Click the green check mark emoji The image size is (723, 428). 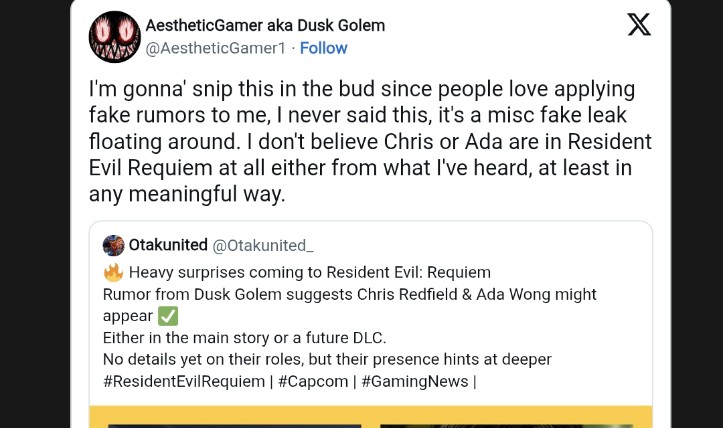point(168,316)
